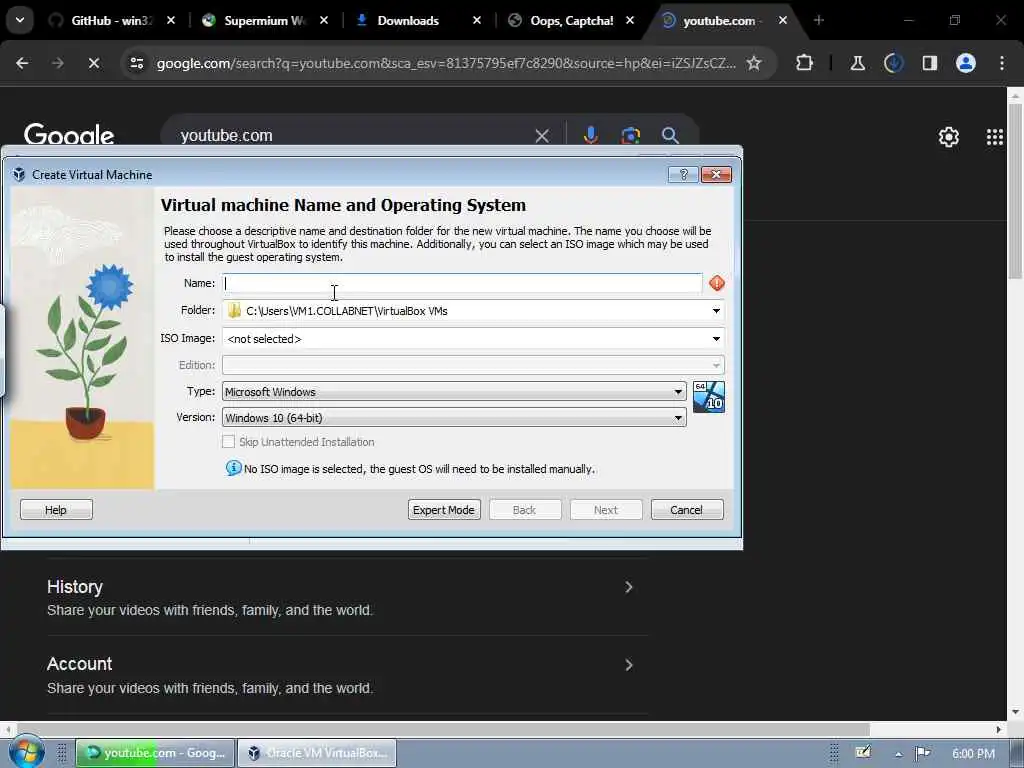Click the Back button in the wizard
Viewport: 1024px width, 768px height.
[525, 509]
